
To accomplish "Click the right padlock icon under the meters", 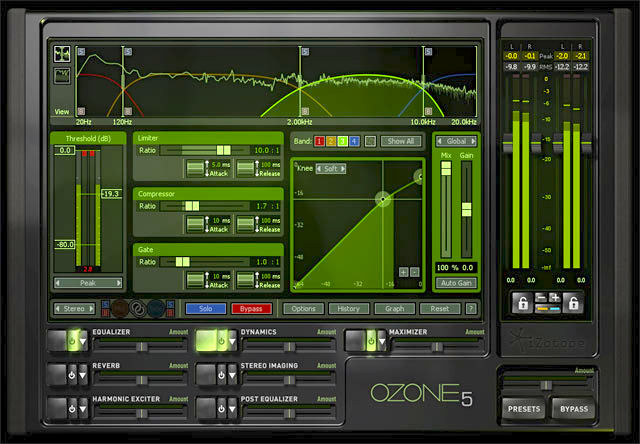I will tap(573, 303).
